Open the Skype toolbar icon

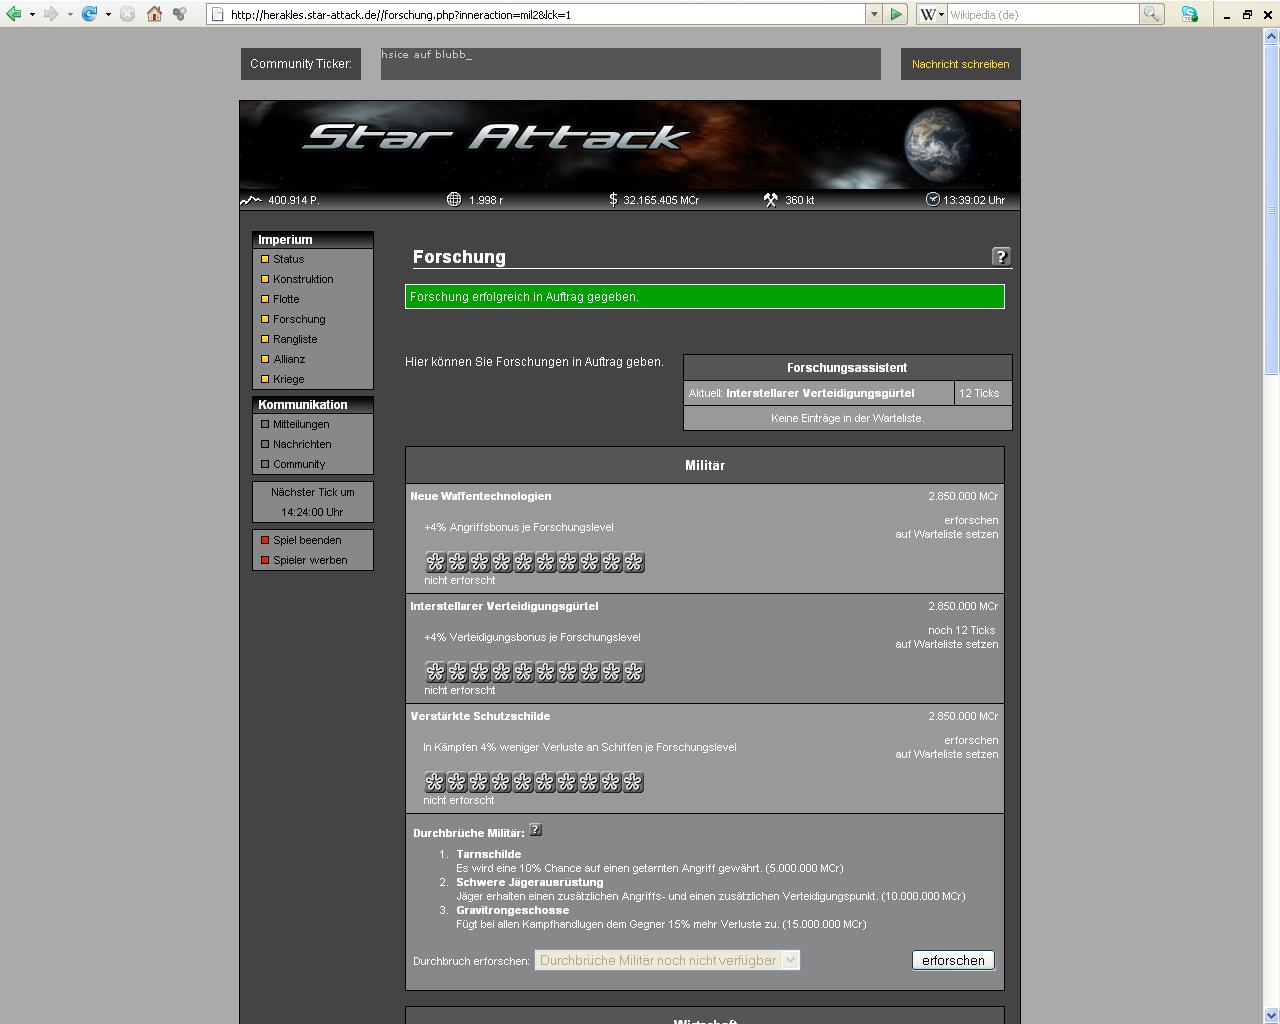click(x=1189, y=14)
